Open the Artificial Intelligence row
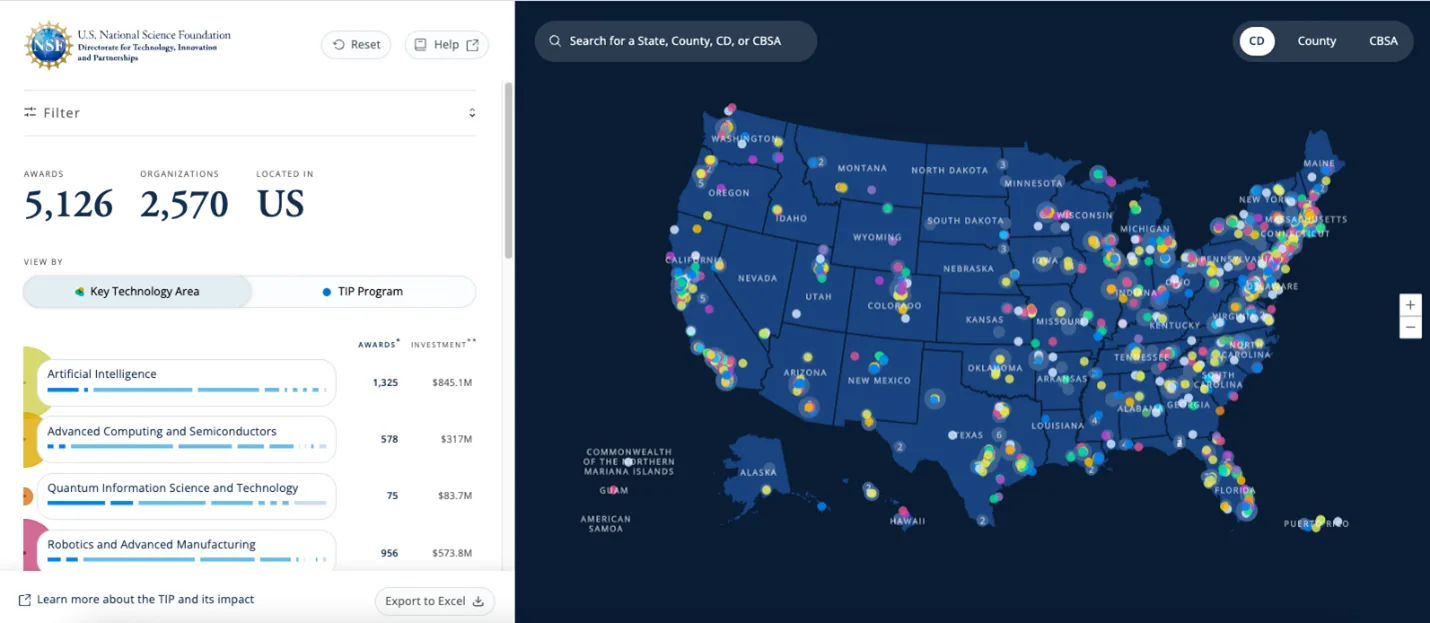The image size is (1430, 623). 187,382
